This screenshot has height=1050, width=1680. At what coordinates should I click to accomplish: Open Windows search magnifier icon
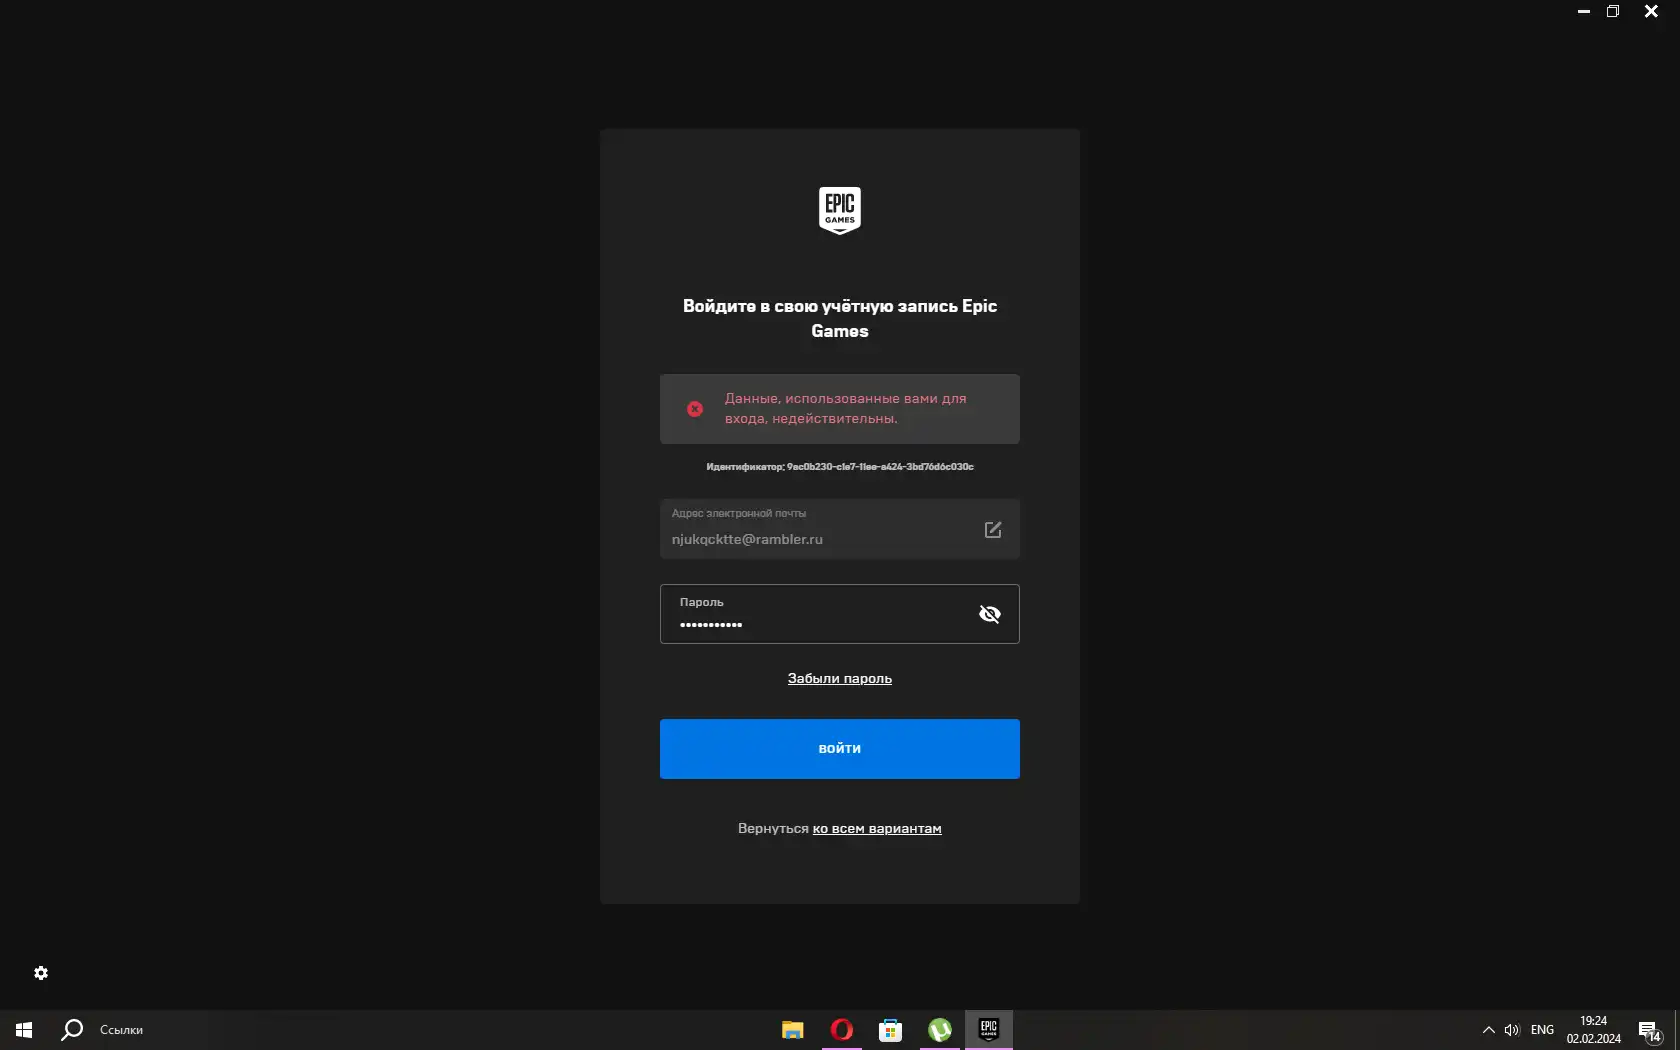coord(72,1030)
